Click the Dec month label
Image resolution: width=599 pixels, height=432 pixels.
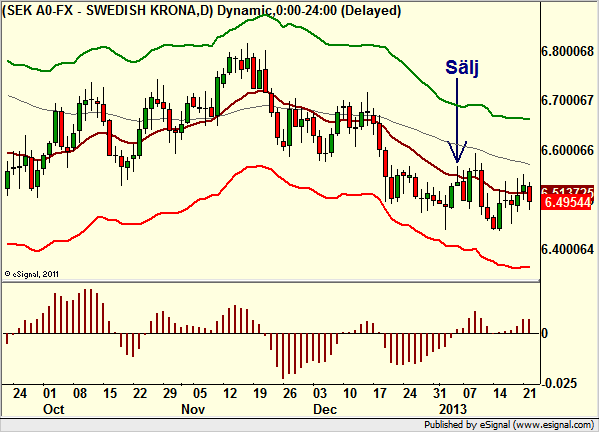click(x=325, y=409)
